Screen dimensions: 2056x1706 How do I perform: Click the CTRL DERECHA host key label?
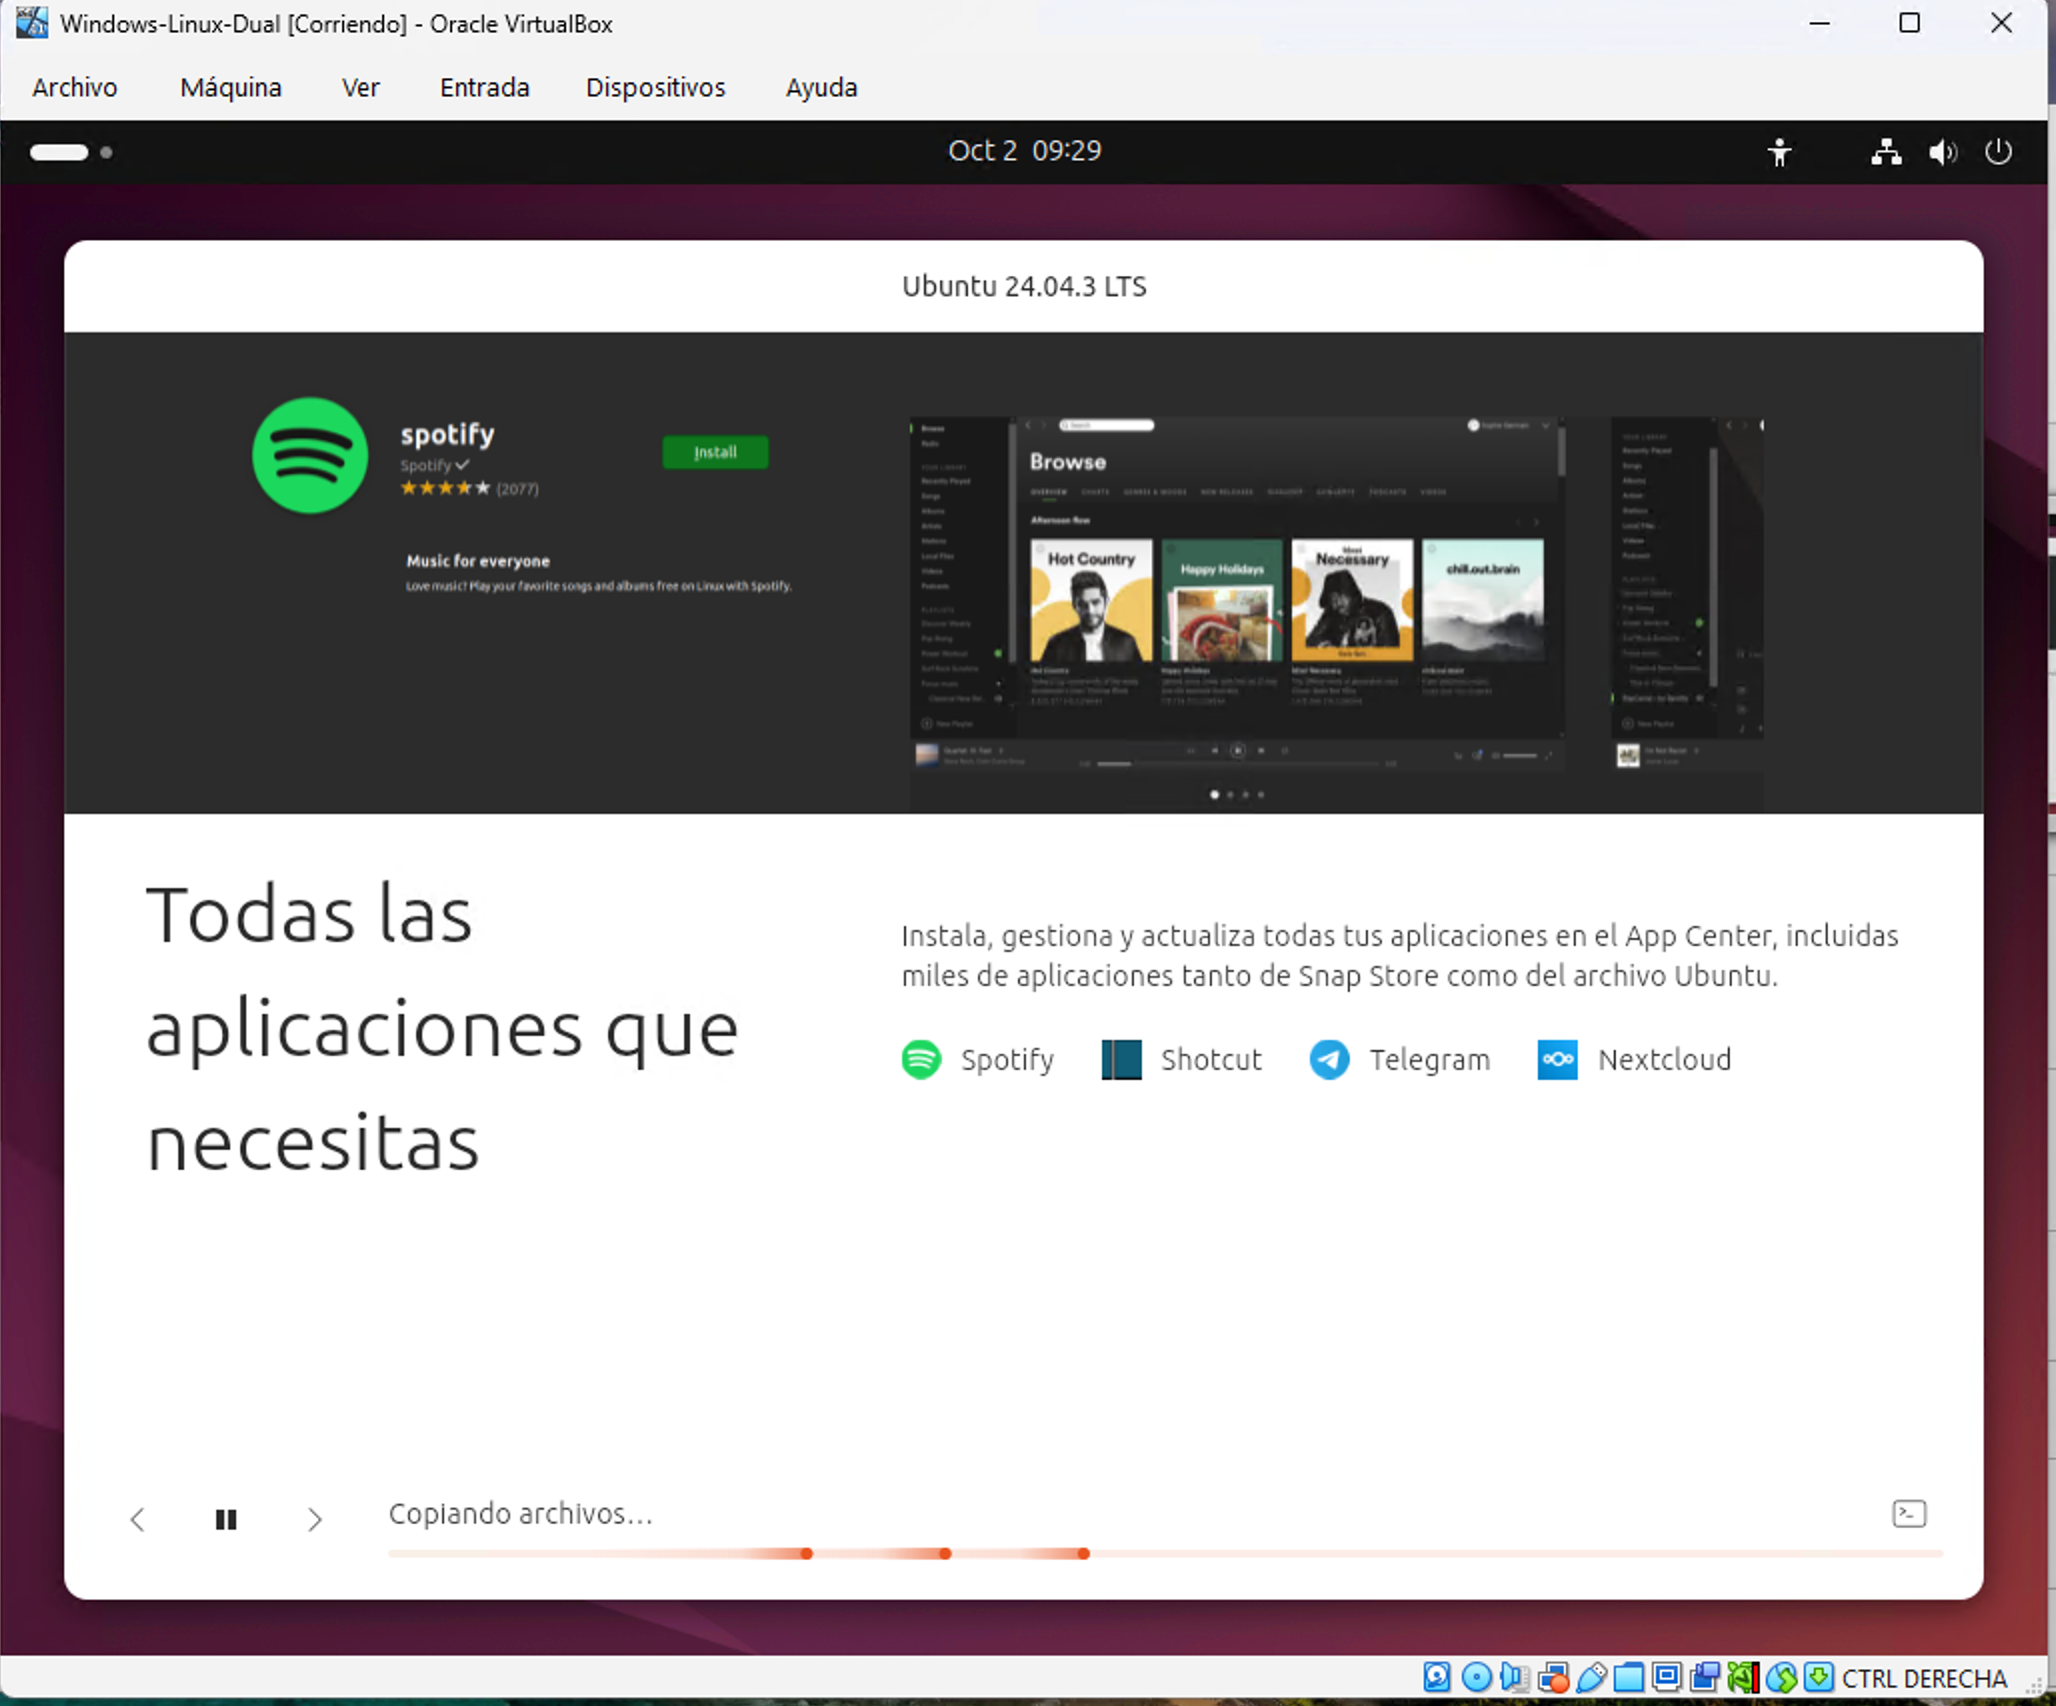coord(1925,1678)
